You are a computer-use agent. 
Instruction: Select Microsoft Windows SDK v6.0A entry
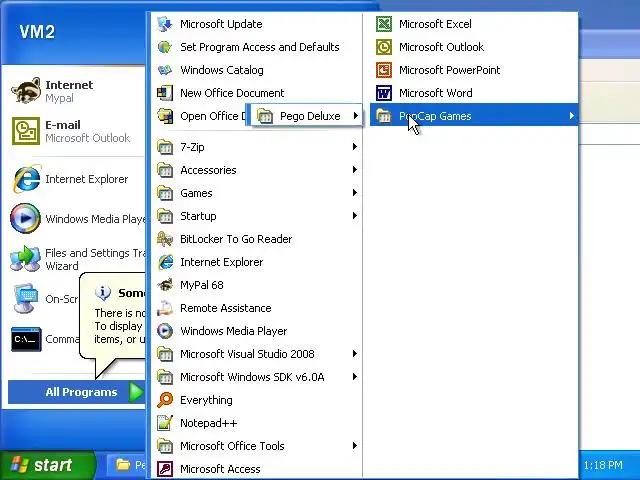(257, 377)
